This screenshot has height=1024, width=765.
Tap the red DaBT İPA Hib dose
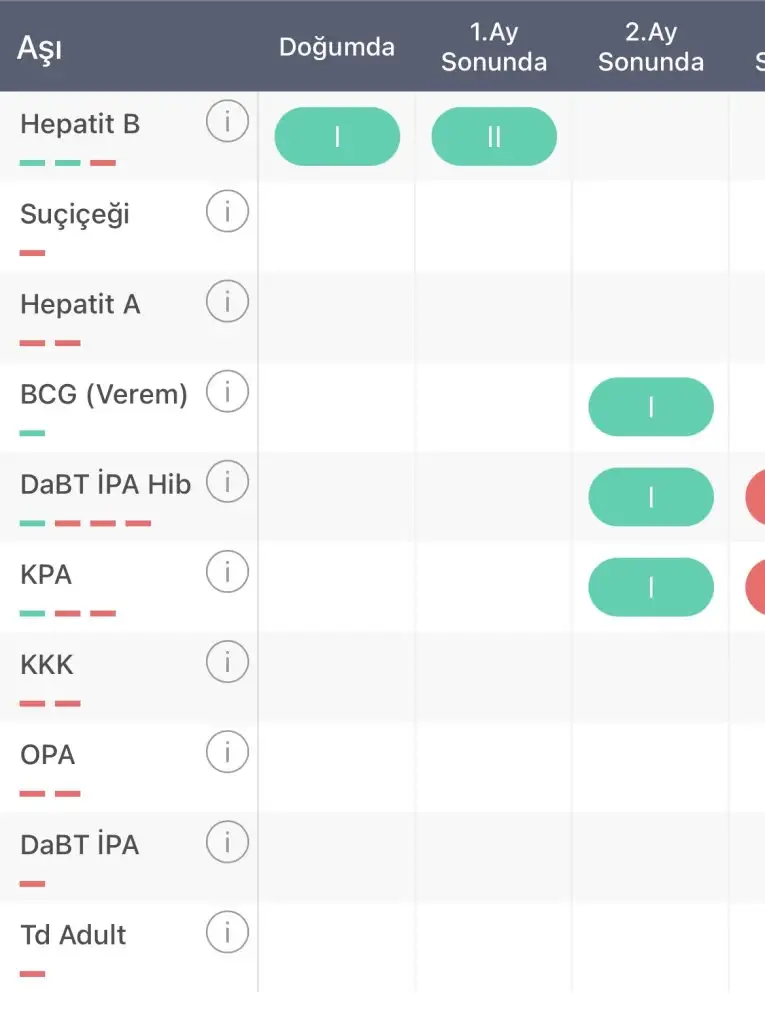point(756,497)
